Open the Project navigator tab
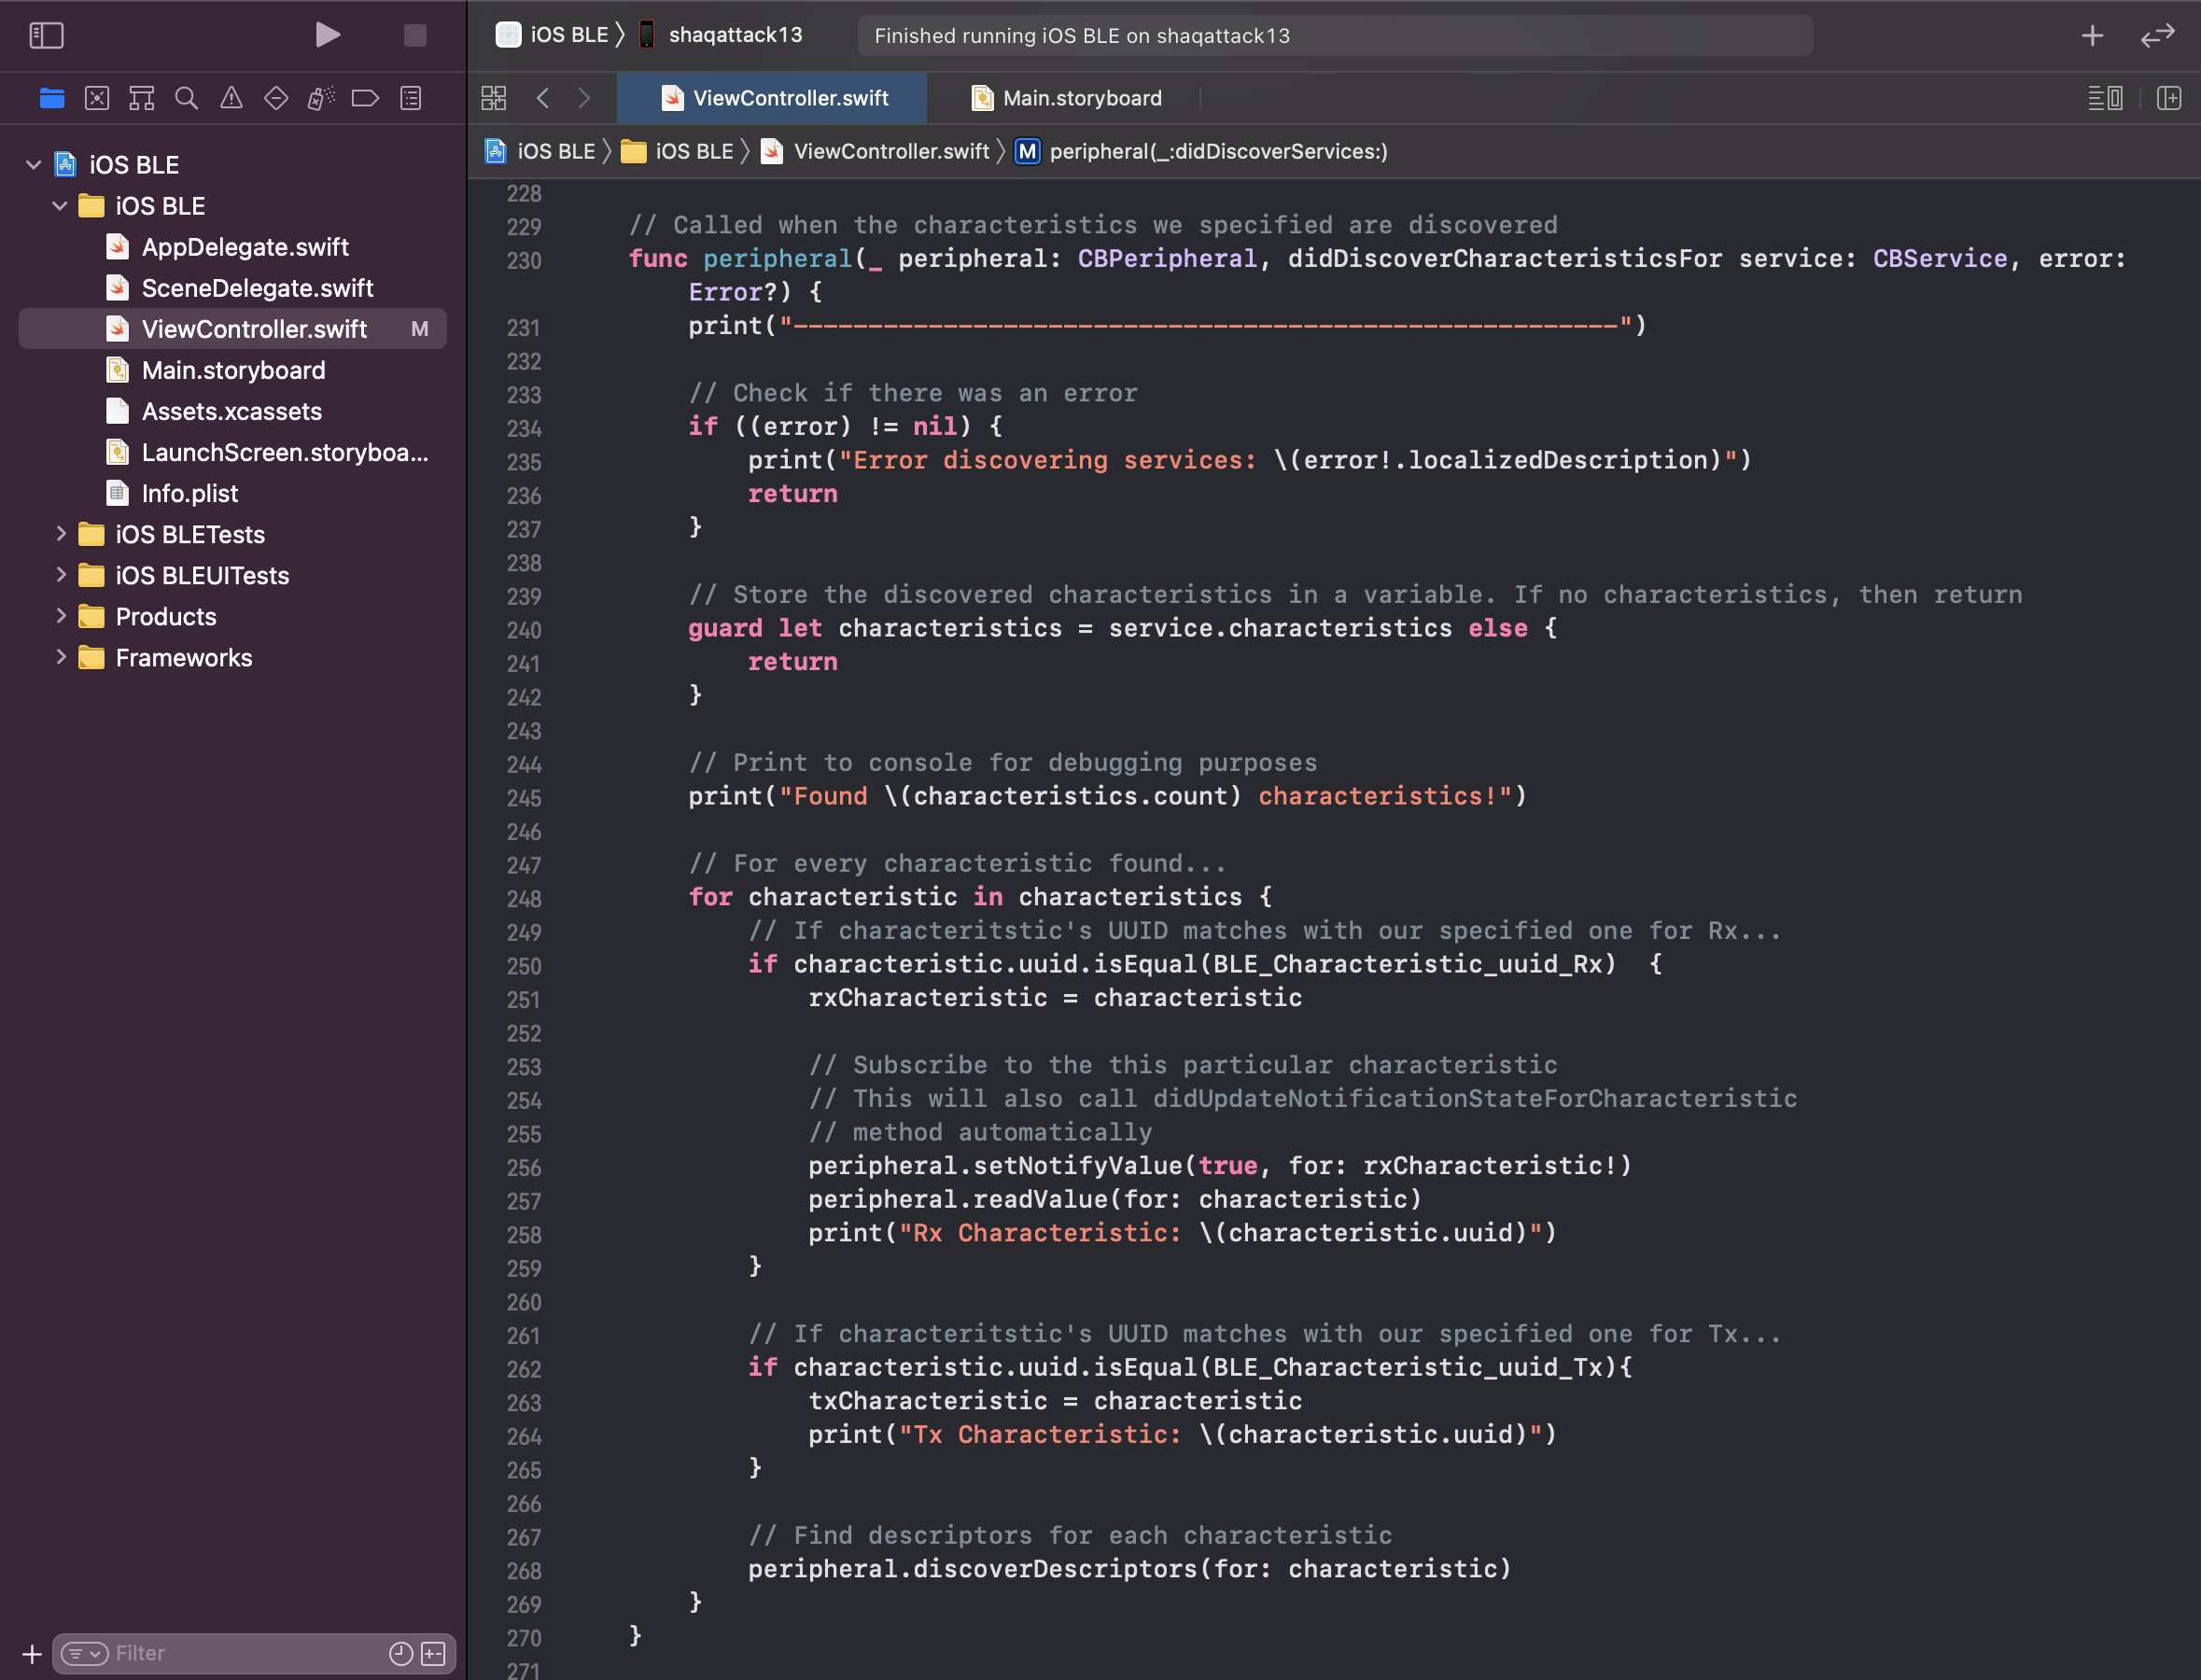The height and width of the screenshot is (1680, 2201). coord(52,98)
